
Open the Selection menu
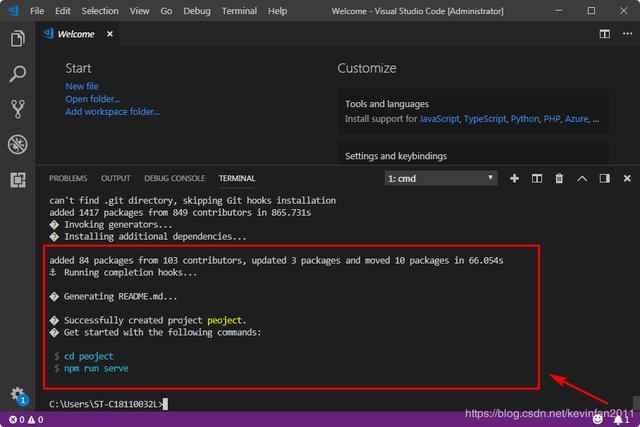[100, 11]
